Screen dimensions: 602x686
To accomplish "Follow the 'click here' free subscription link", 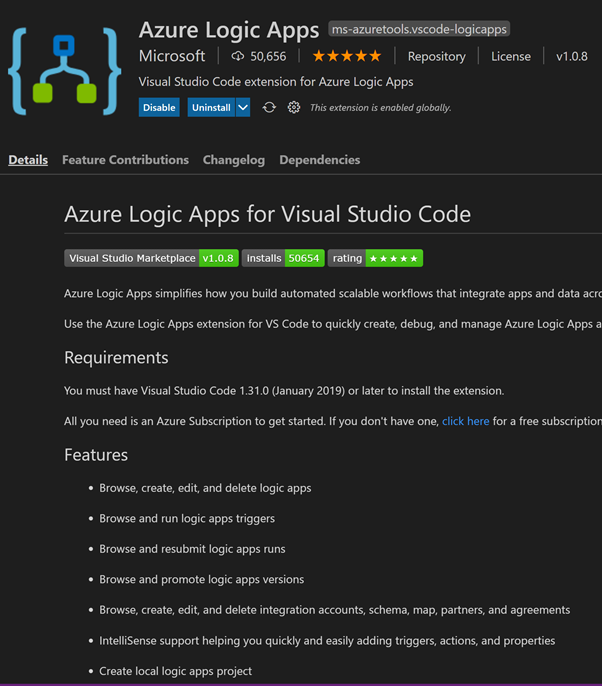I will tap(466, 421).
